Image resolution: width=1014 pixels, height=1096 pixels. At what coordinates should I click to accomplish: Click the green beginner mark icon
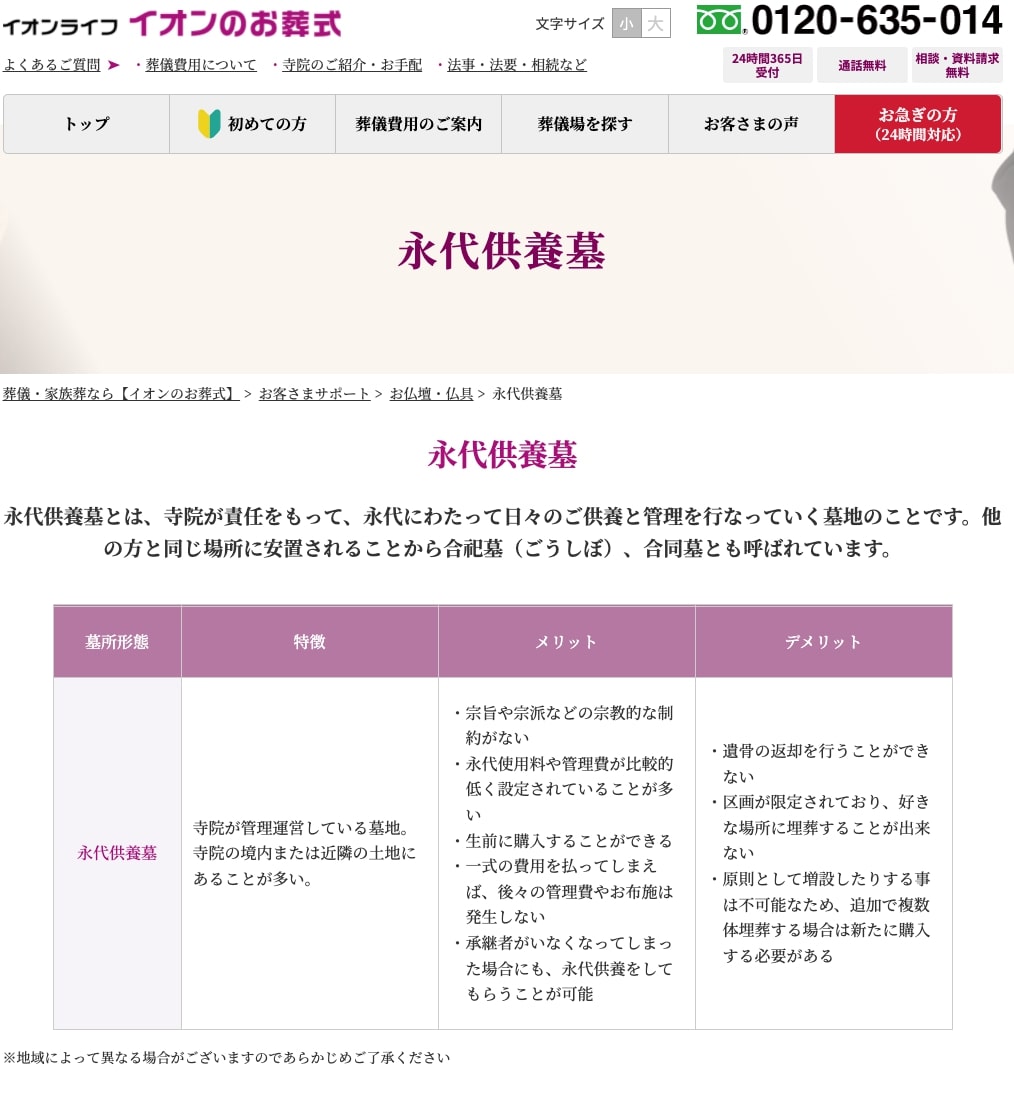click(208, 124)
